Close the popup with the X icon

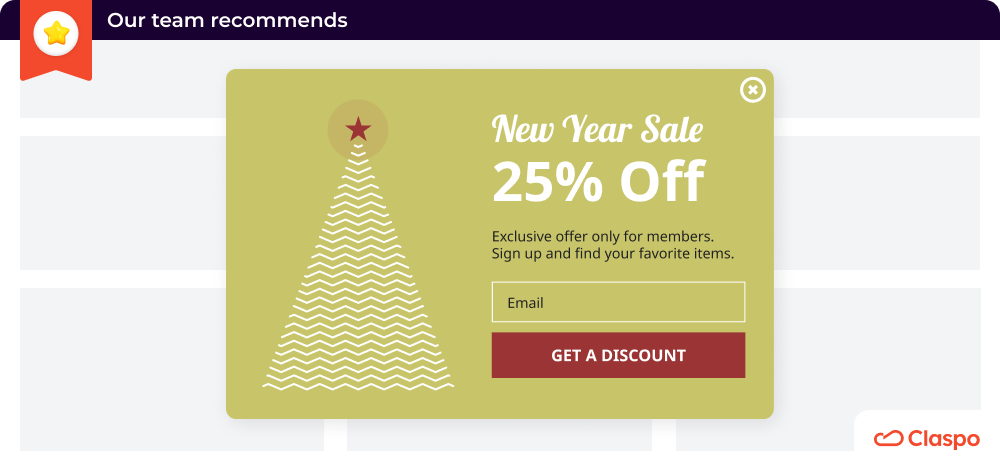753,90
